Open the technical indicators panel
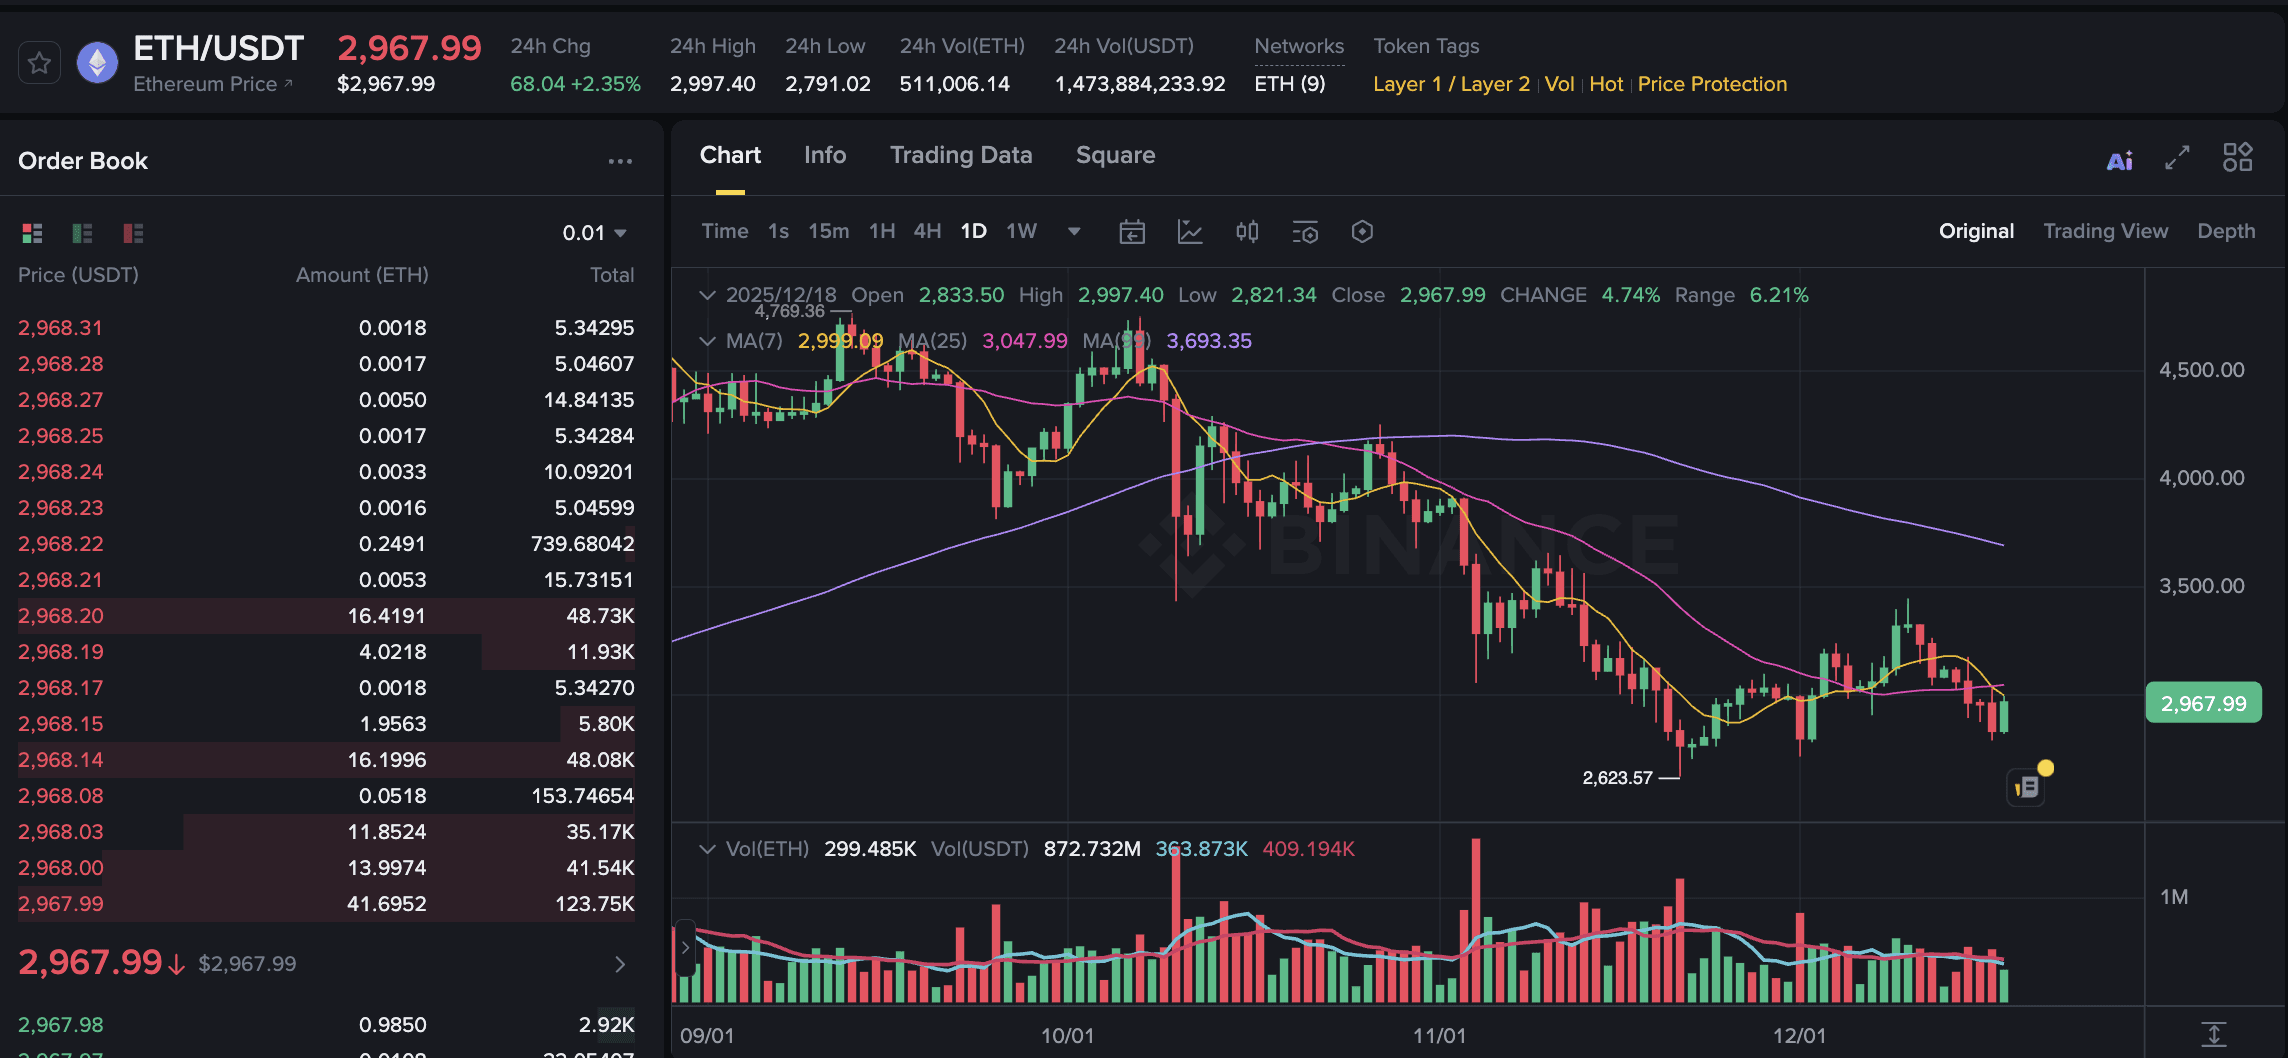 (x=1190, y=231)
